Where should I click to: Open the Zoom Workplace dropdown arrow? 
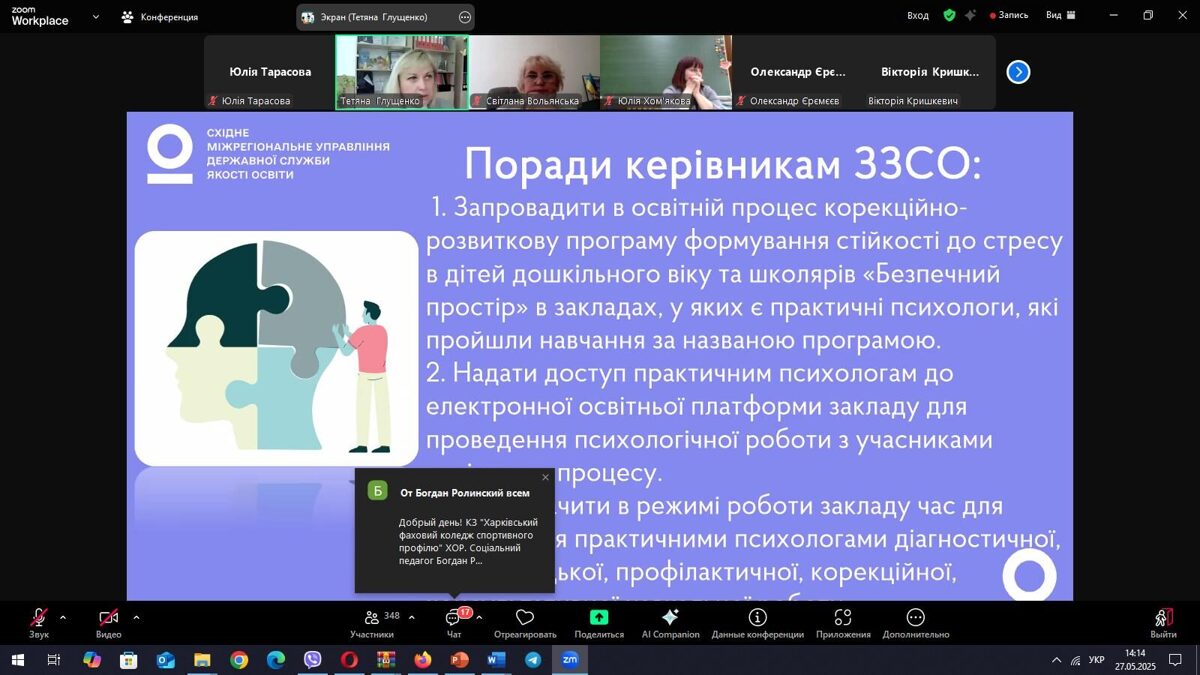point(95,17)
